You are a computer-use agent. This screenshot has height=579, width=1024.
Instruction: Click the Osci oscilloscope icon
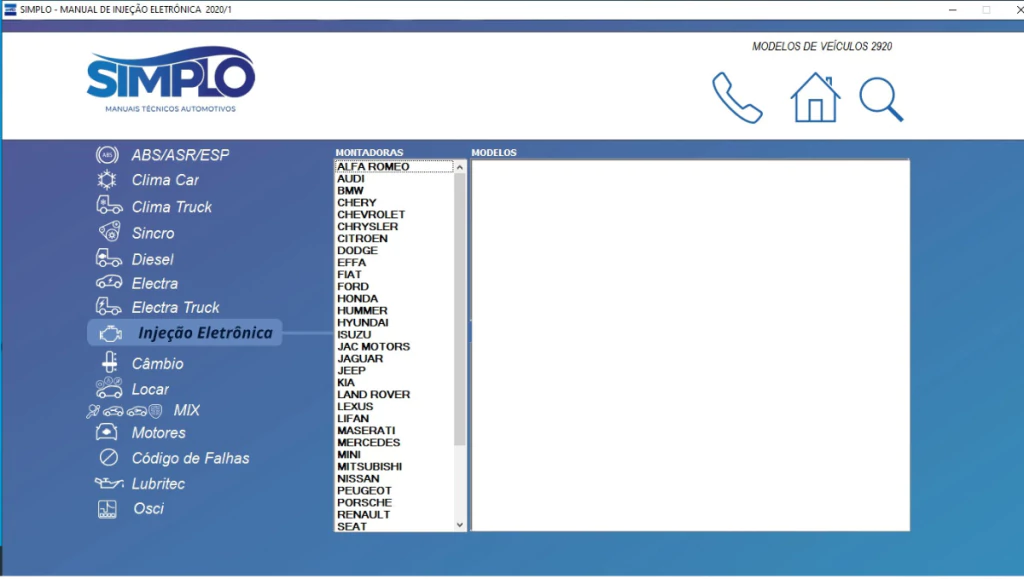(107, 509)
